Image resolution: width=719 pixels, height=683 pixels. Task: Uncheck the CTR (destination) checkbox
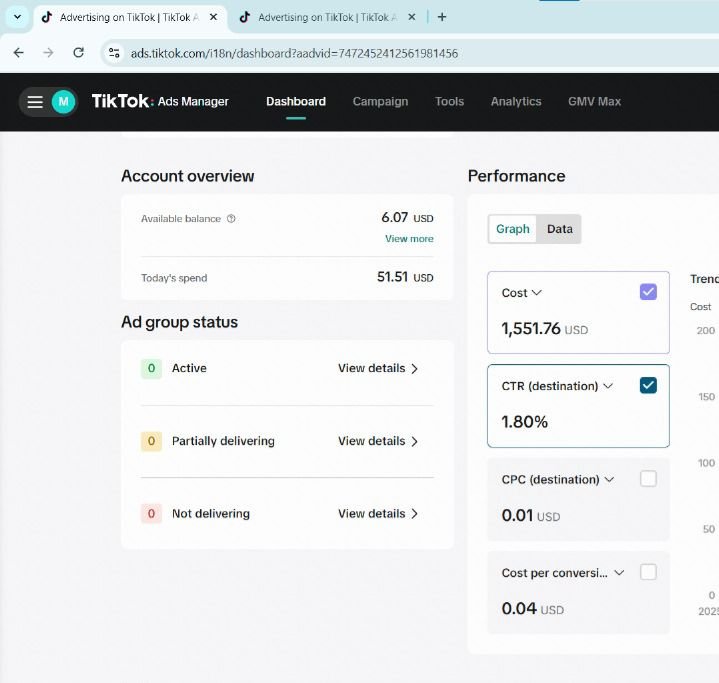[648, 385]
